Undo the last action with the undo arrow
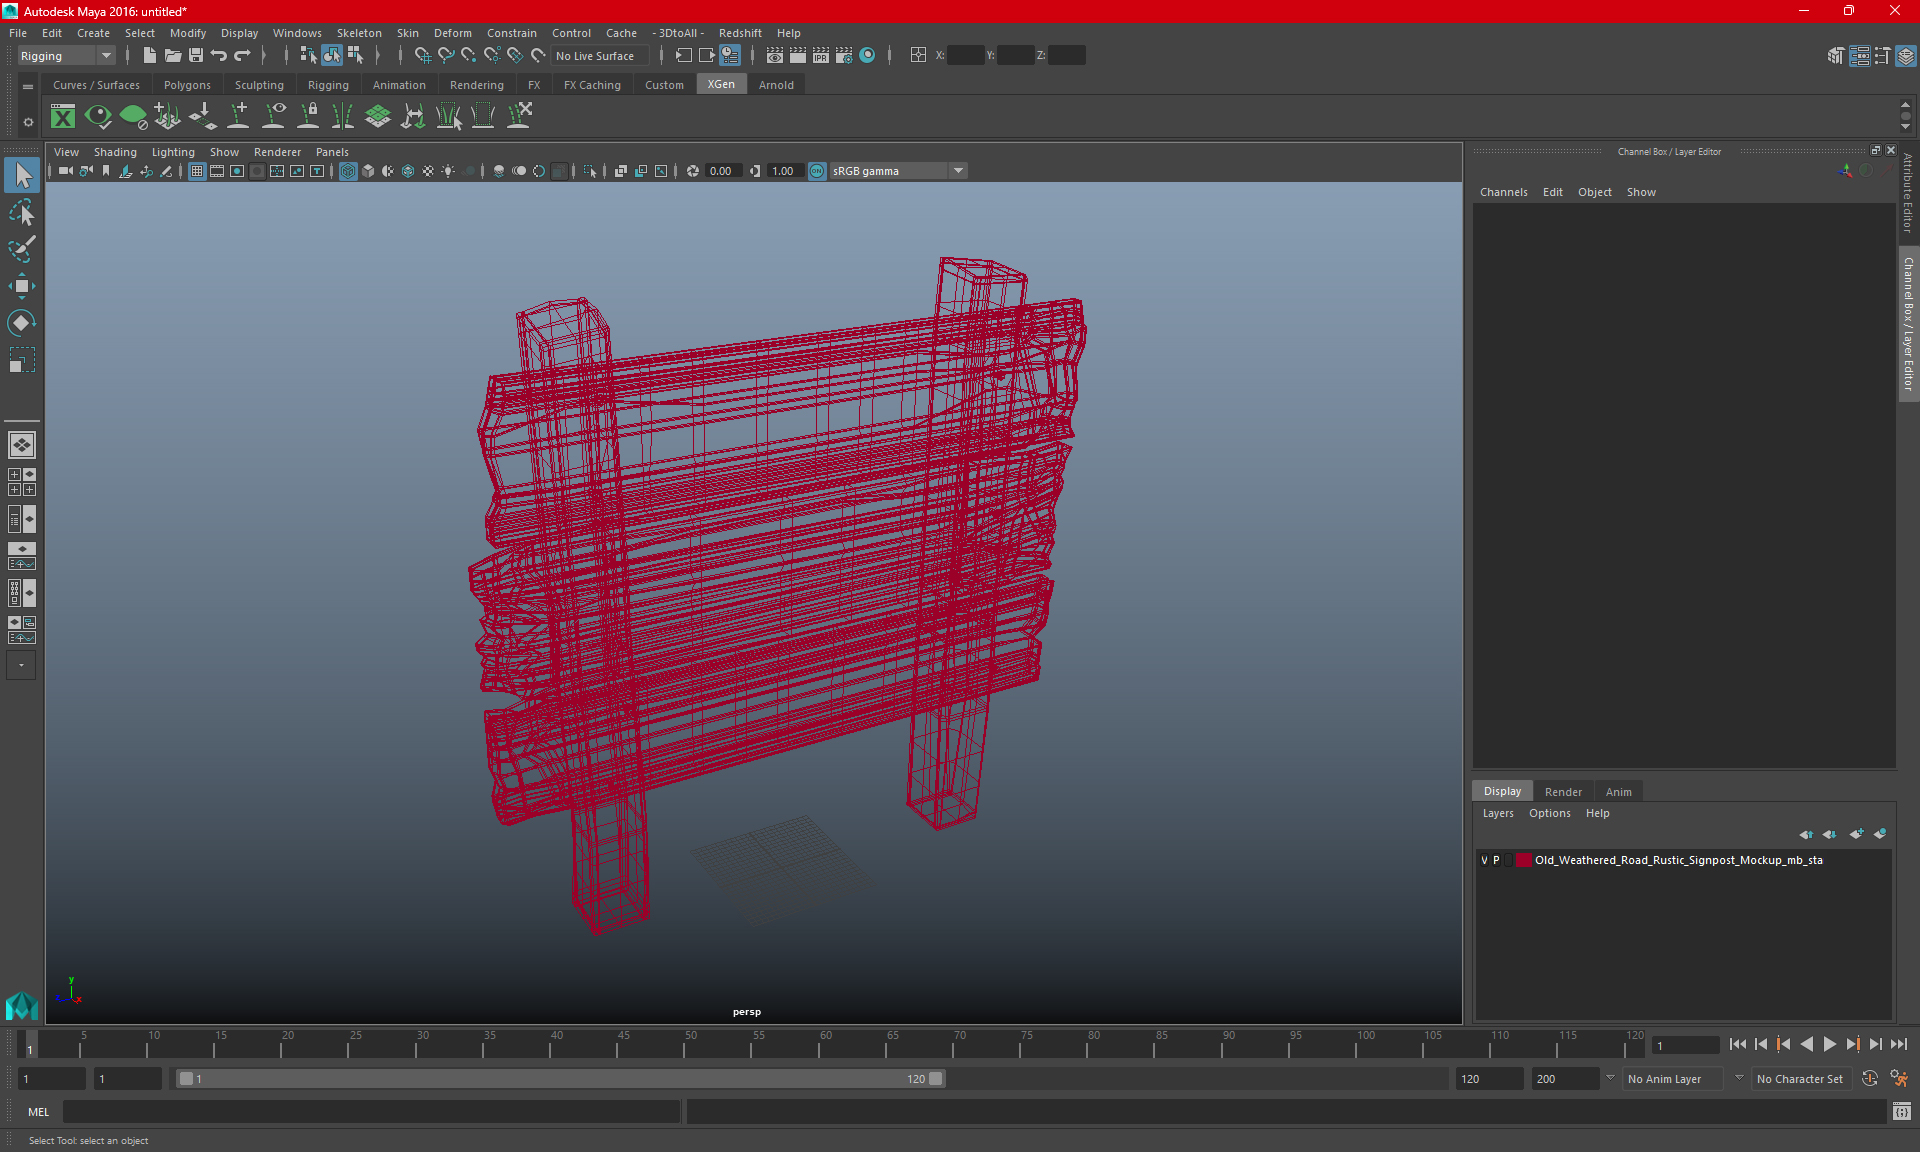Image resolution: width=1920 pixels, height=1152 pixels. click(x=219, y=56)
